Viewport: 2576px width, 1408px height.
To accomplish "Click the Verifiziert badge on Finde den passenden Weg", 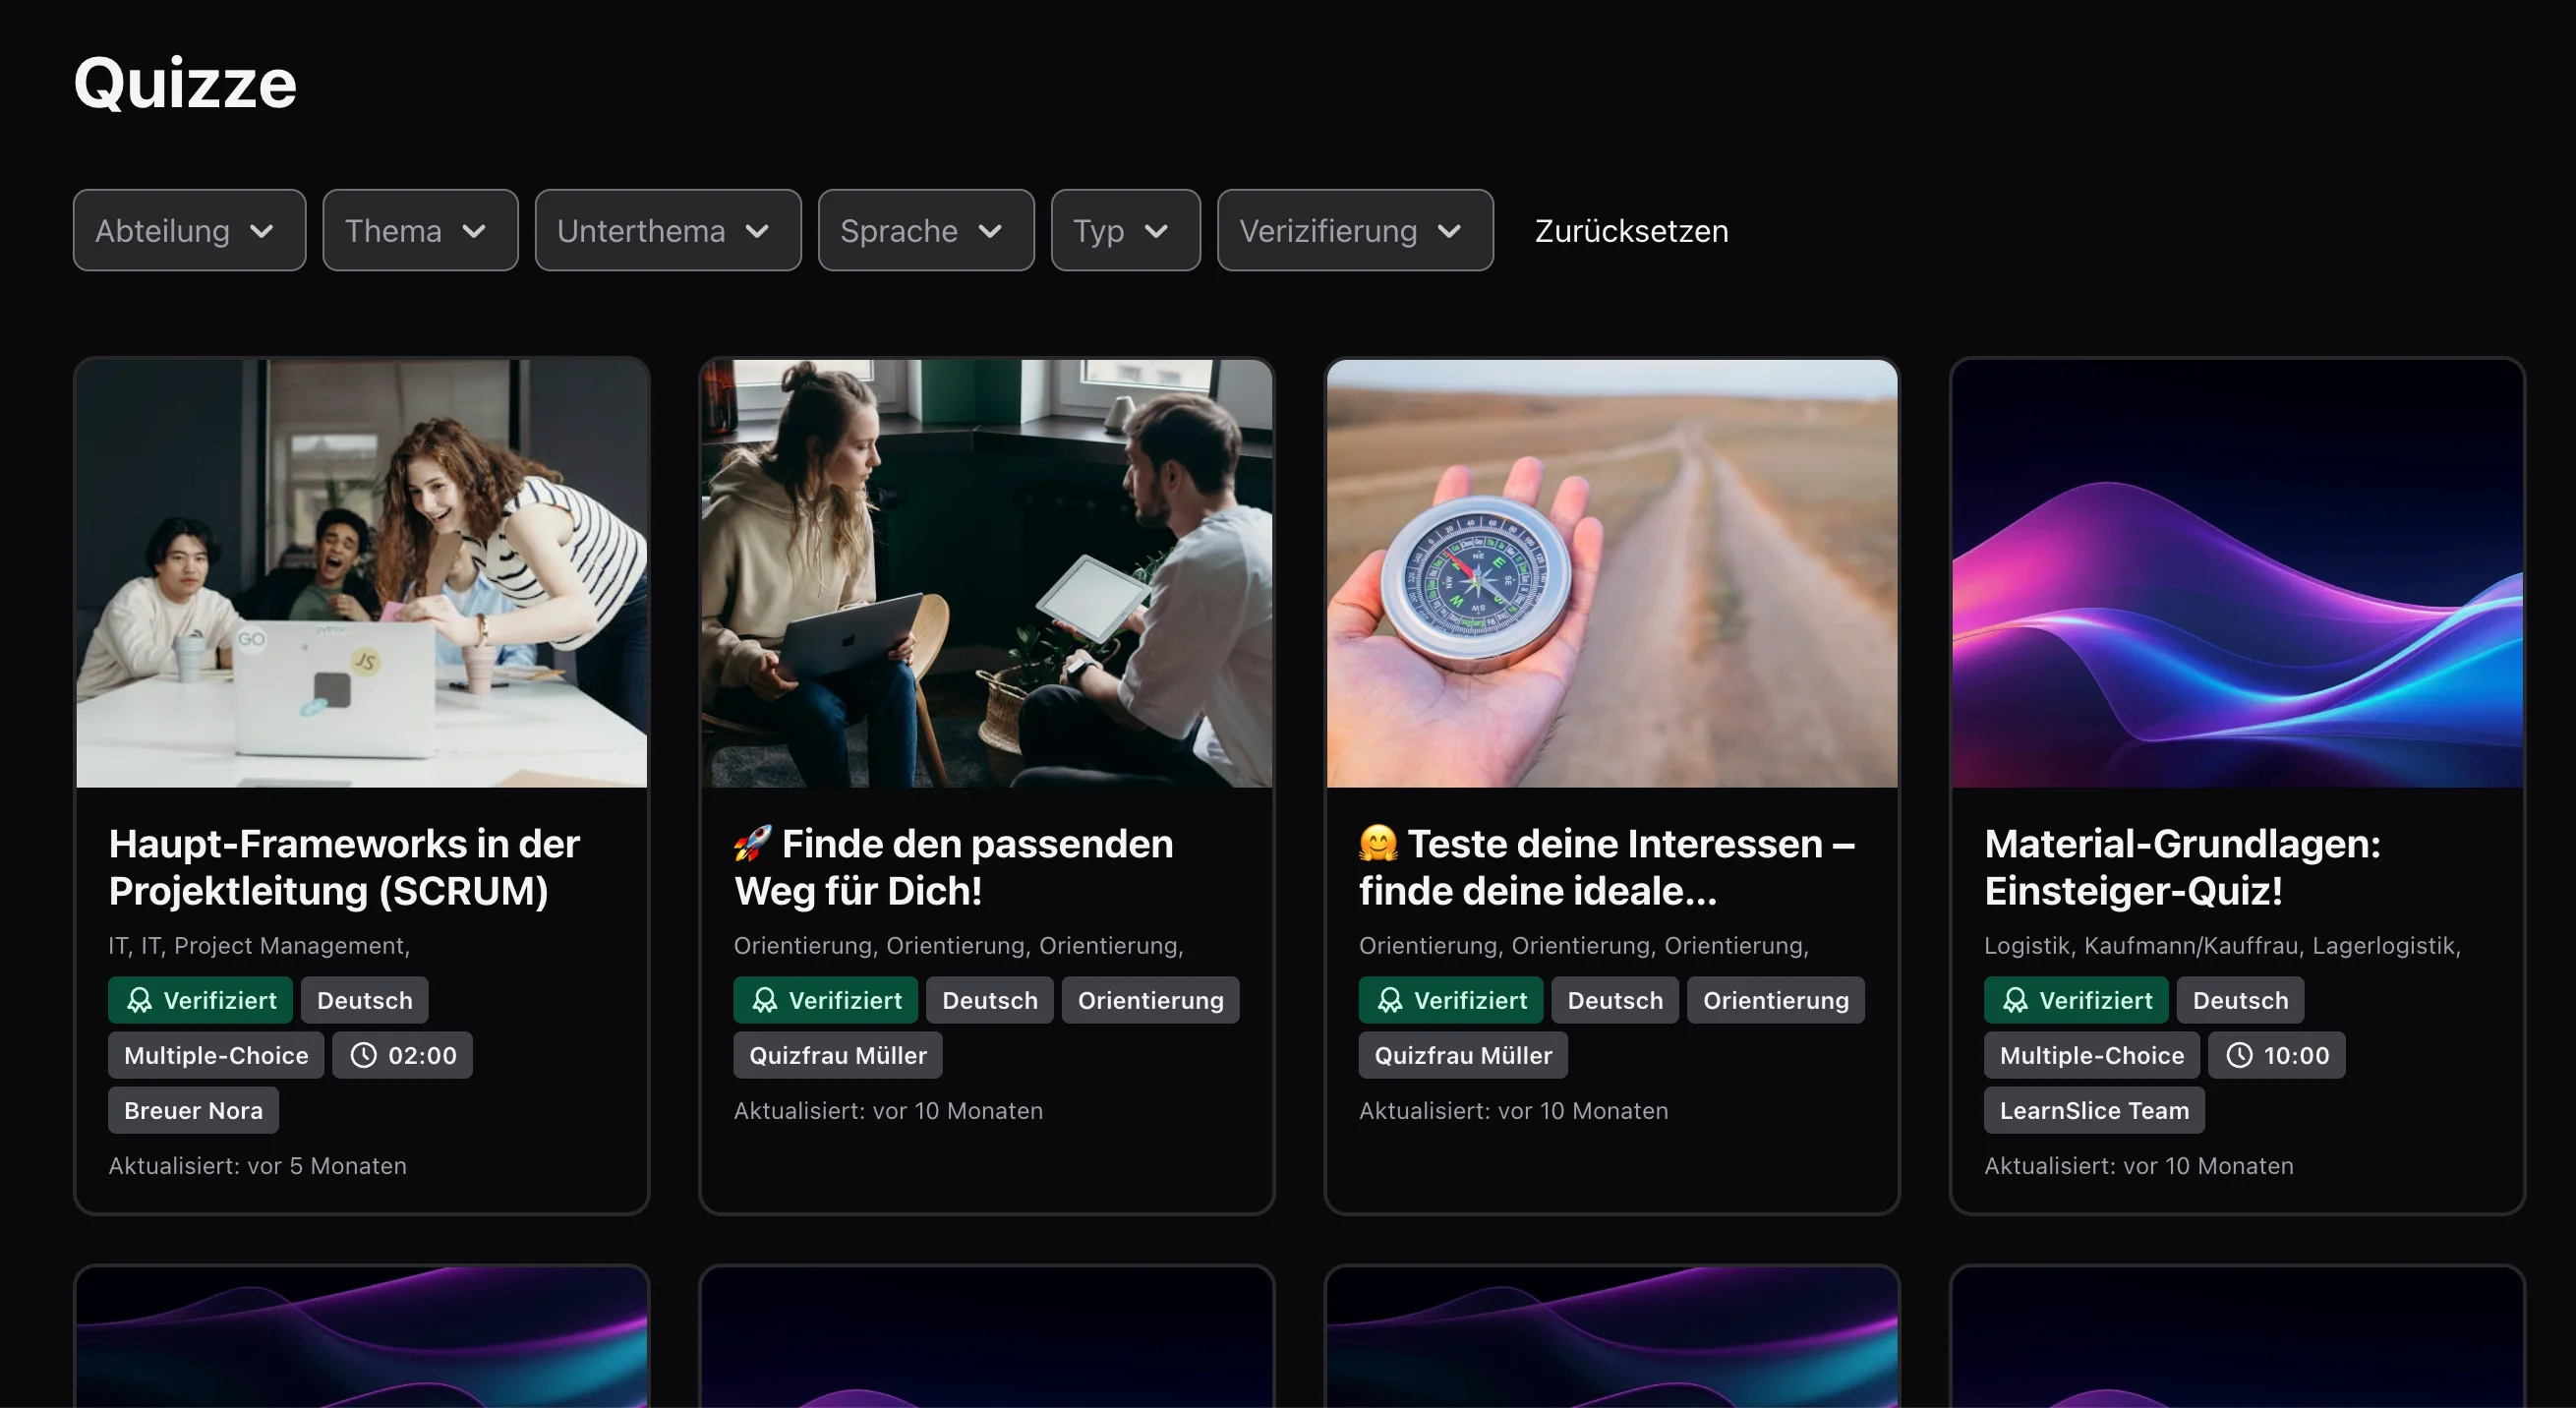I will point(825,999).
